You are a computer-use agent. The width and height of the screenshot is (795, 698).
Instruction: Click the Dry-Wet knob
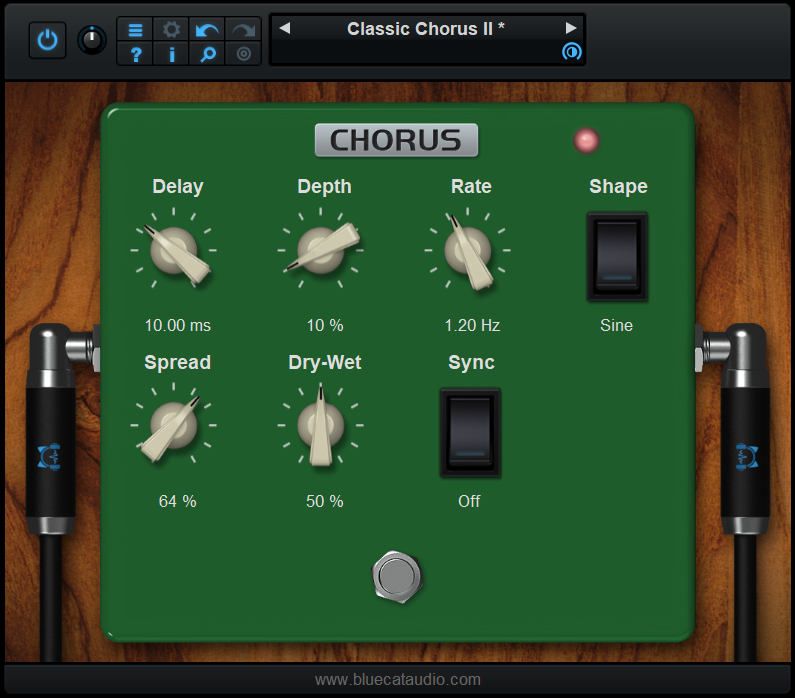(320, 425)
